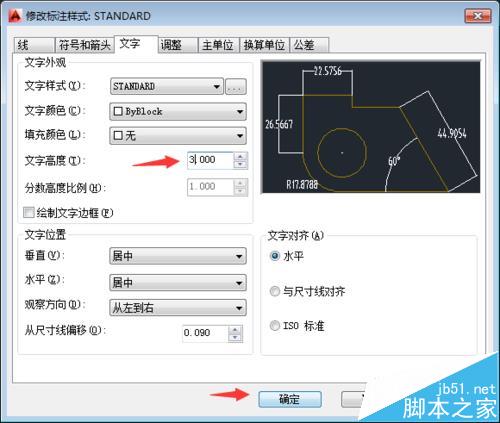500x423 pixels.
Task: Go to the 调整 tab
Action: coord(178,45)
